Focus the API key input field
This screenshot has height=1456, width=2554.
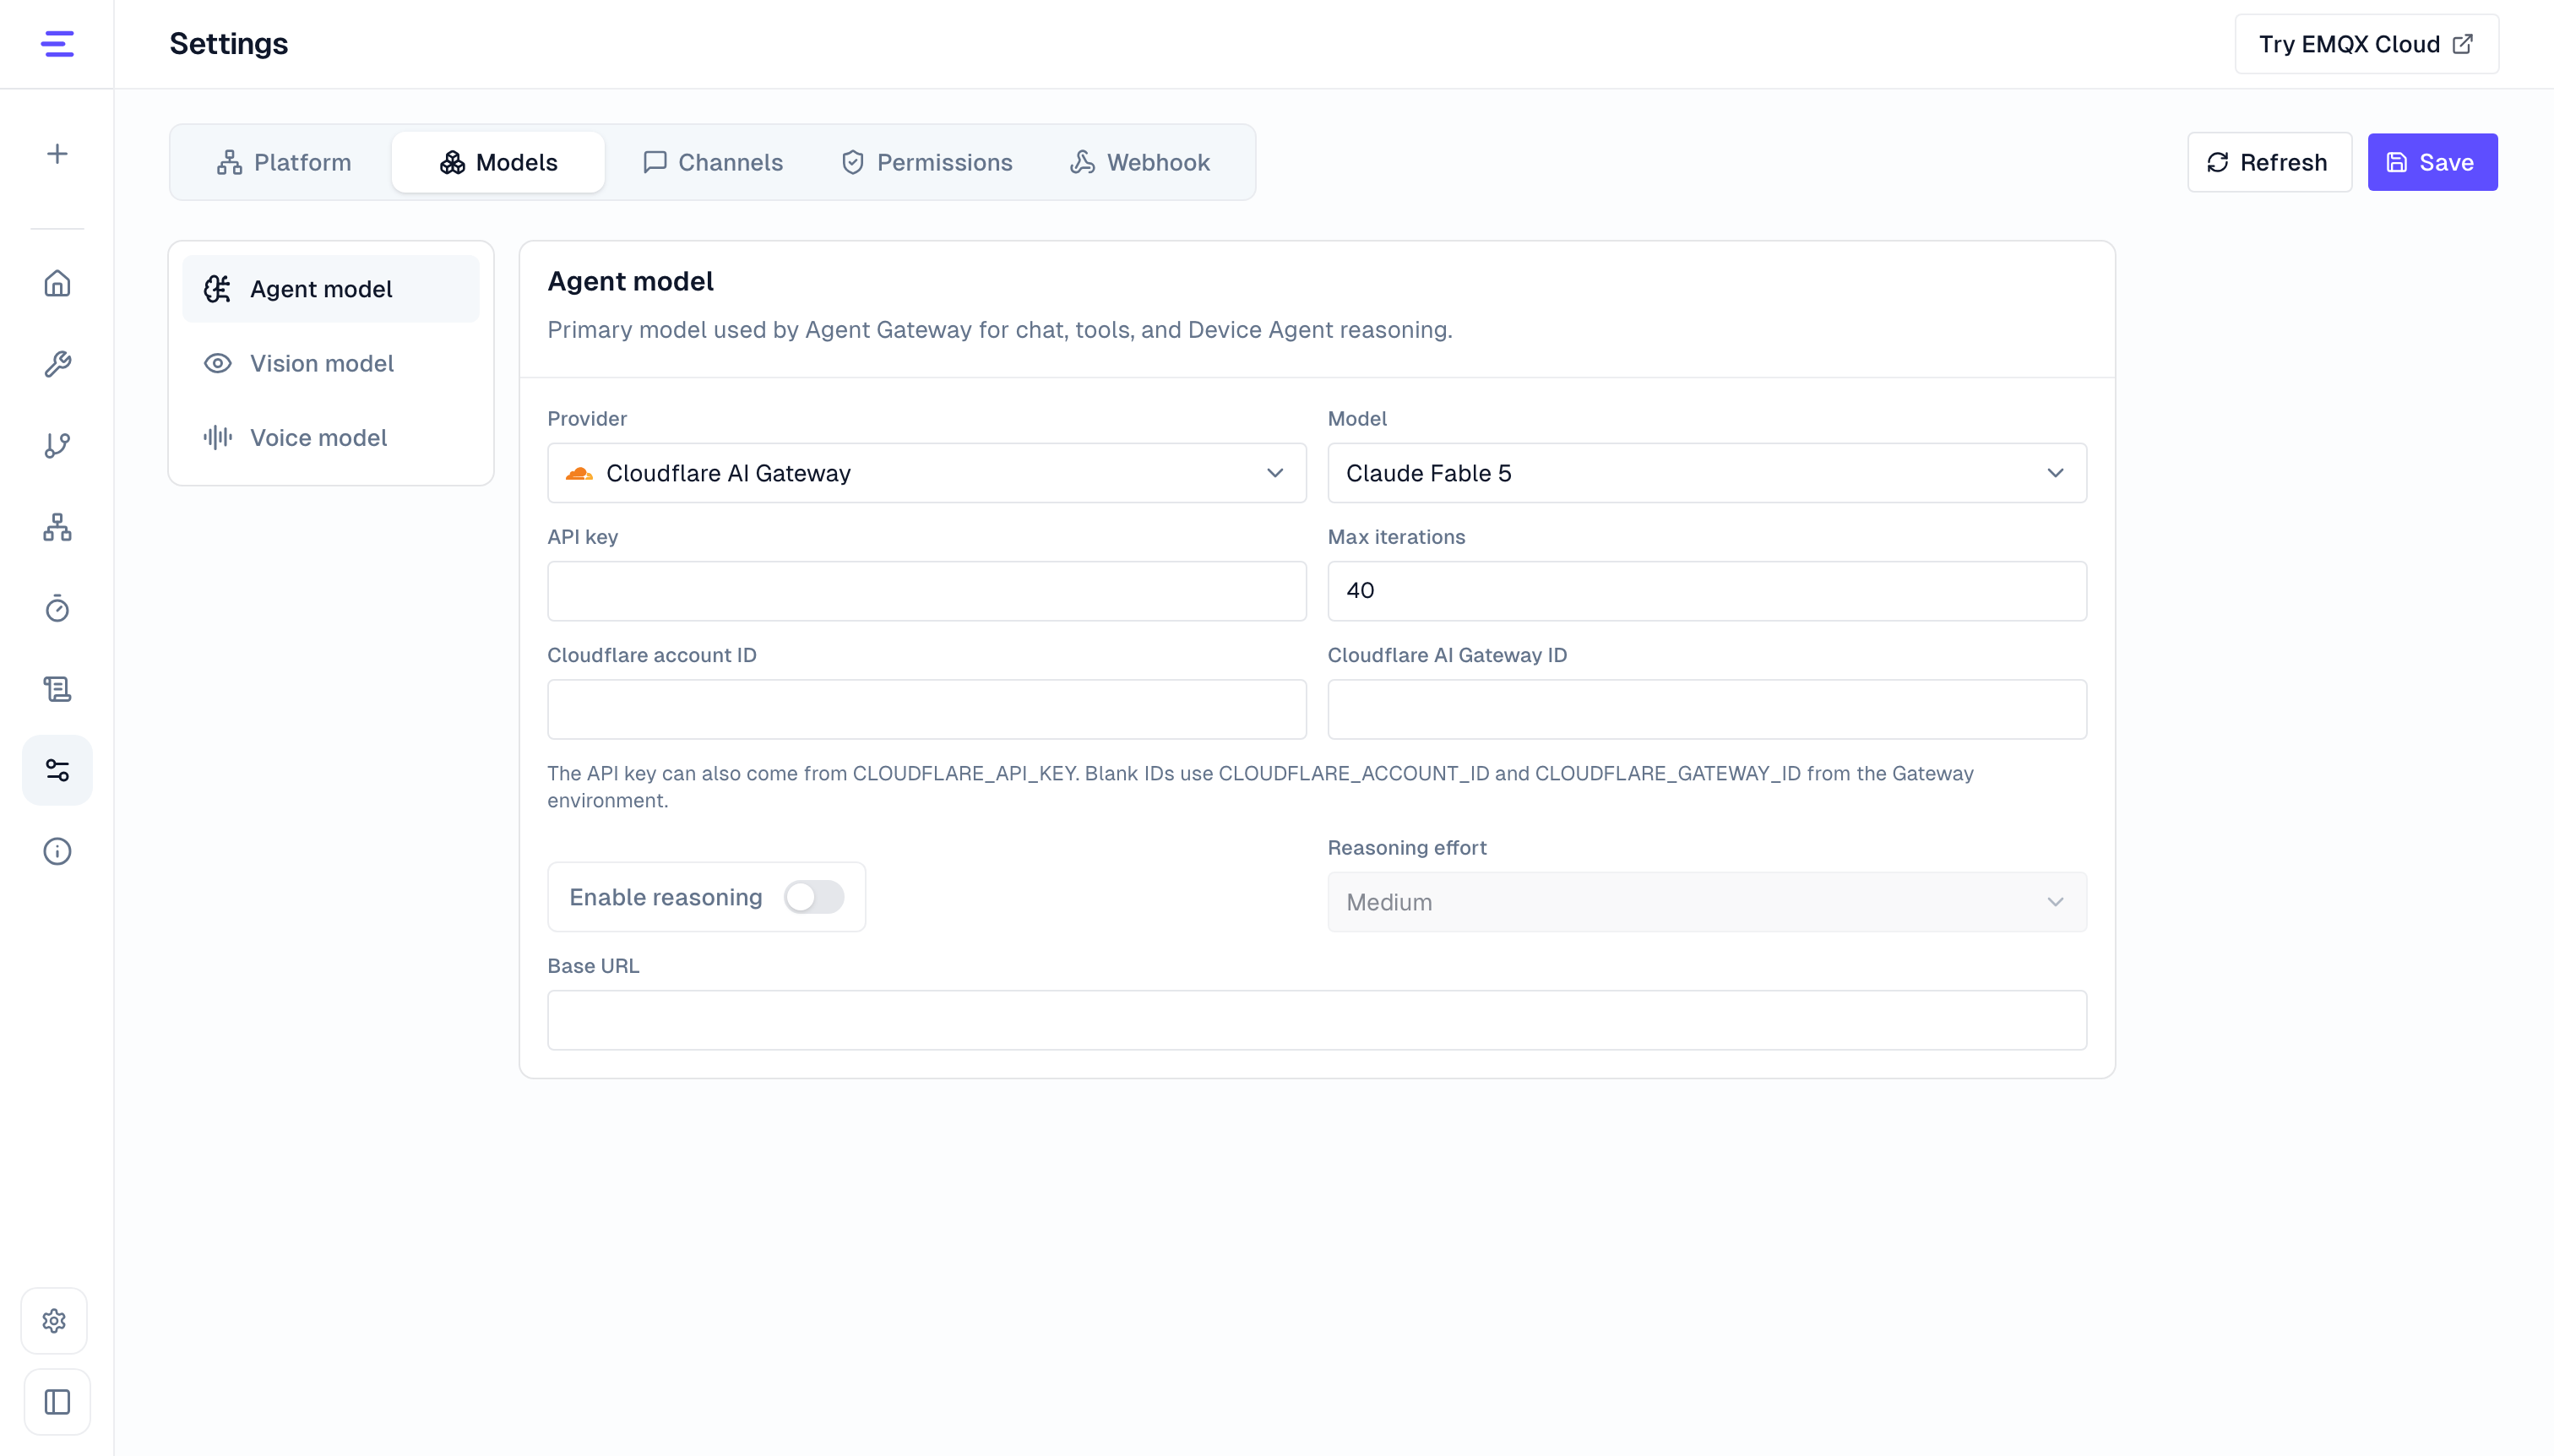pos(926,591)
